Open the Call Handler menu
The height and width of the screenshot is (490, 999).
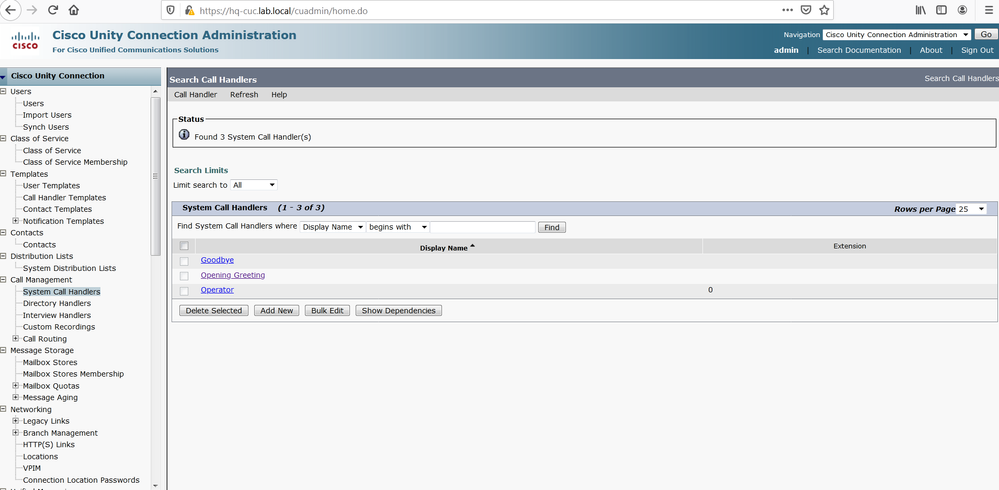tap(196, 94)
